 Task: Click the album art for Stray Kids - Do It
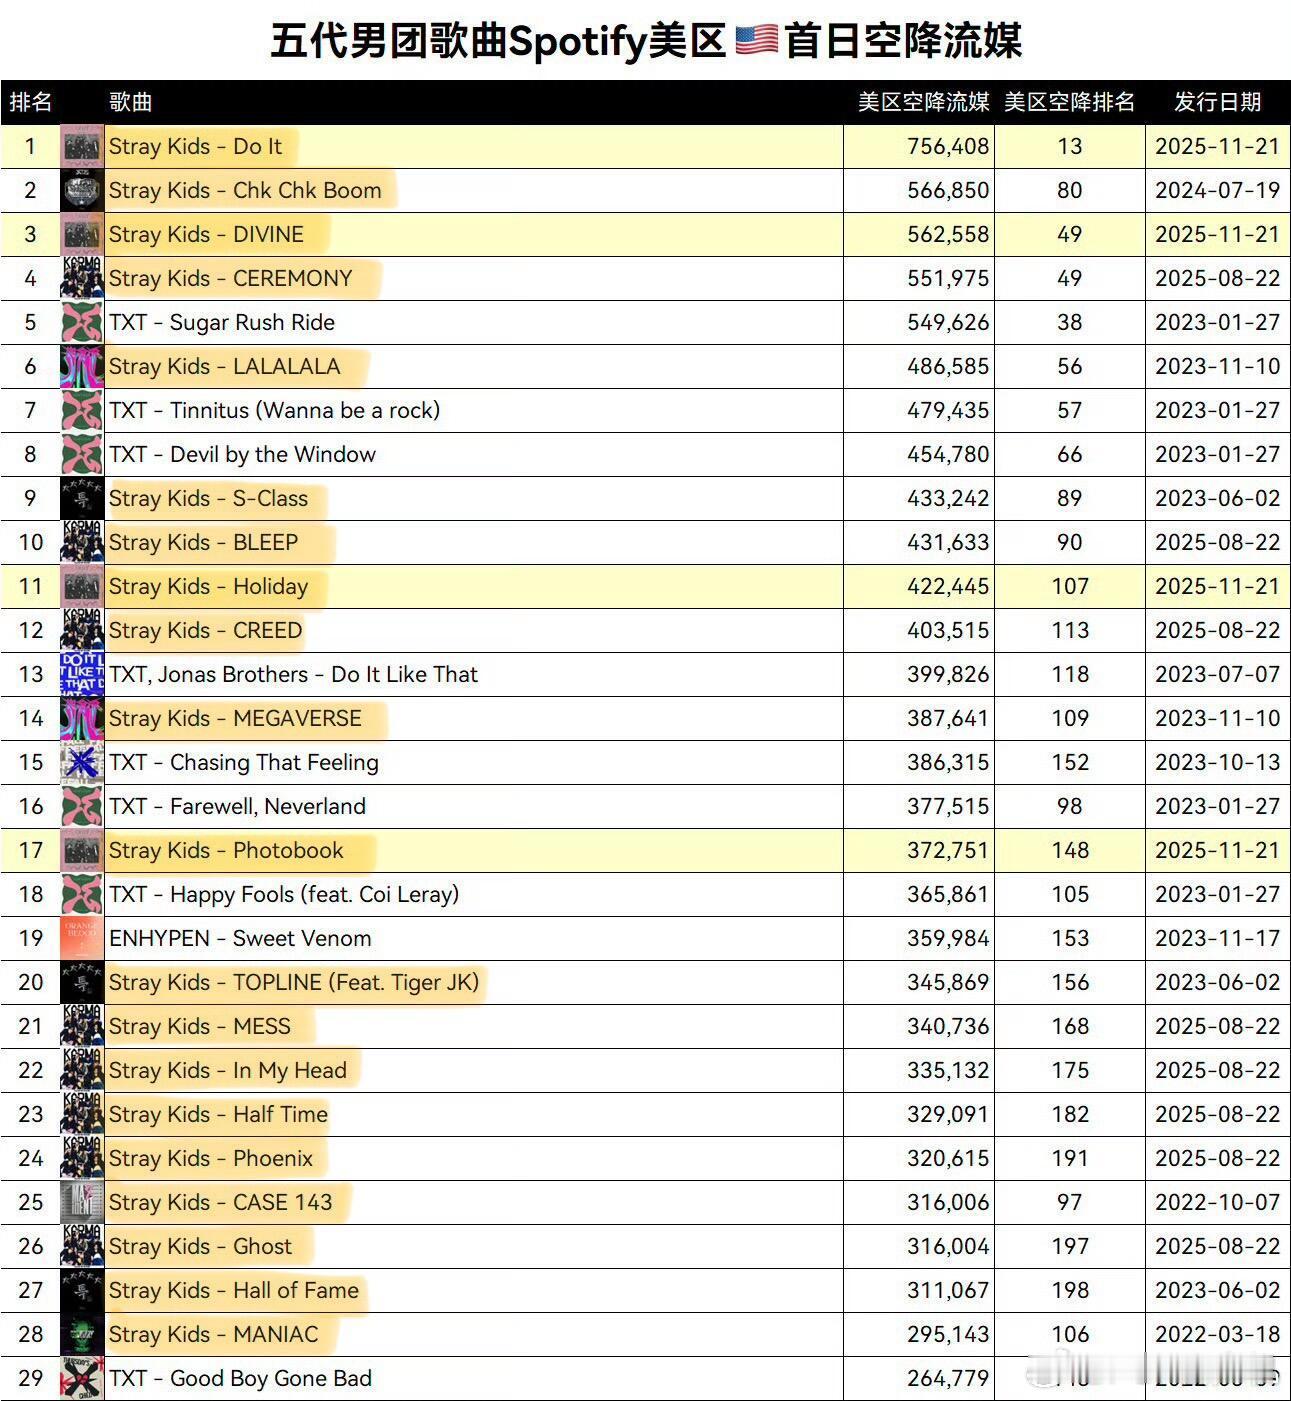pos(82,146)
